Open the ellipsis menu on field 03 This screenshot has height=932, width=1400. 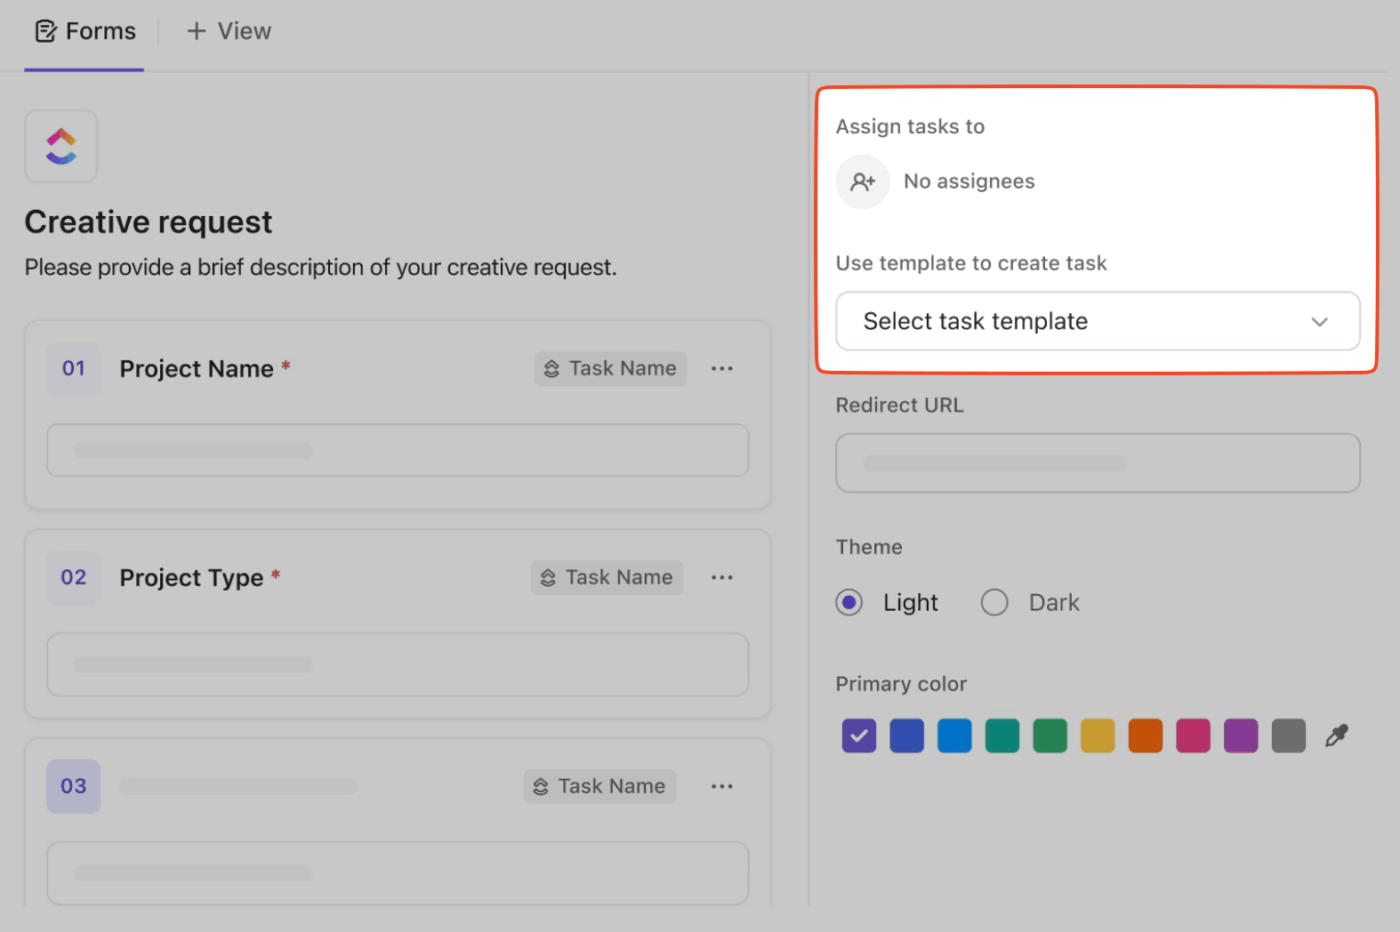coord(722,786)
